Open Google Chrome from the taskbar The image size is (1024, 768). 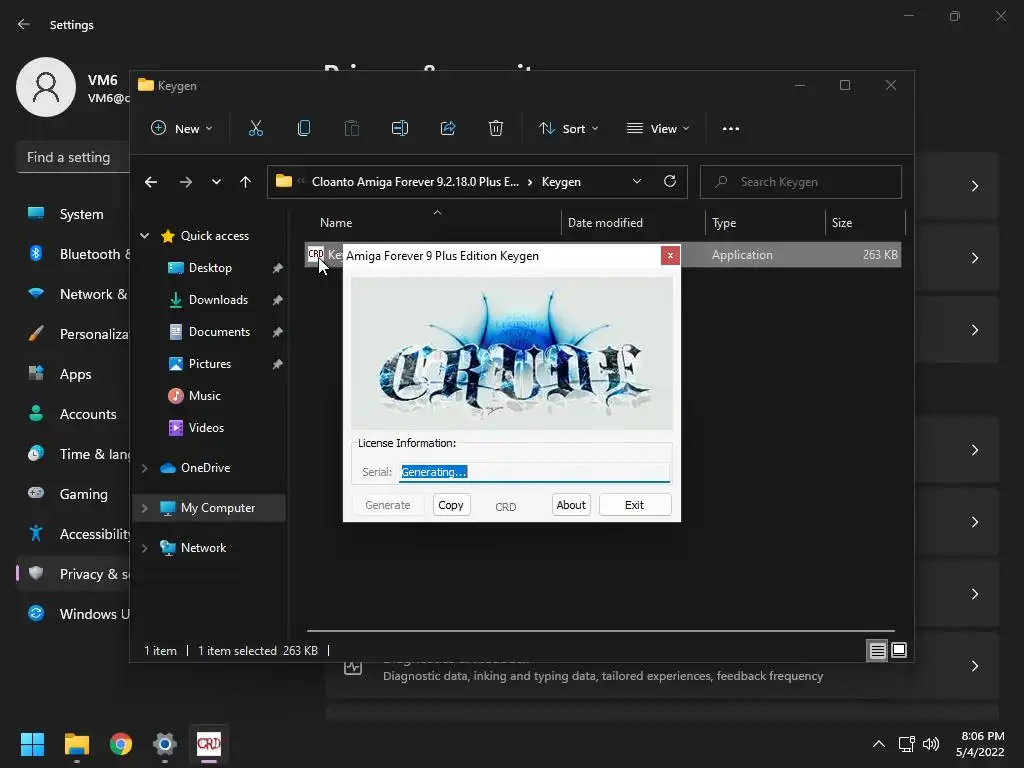coord(121,744)
